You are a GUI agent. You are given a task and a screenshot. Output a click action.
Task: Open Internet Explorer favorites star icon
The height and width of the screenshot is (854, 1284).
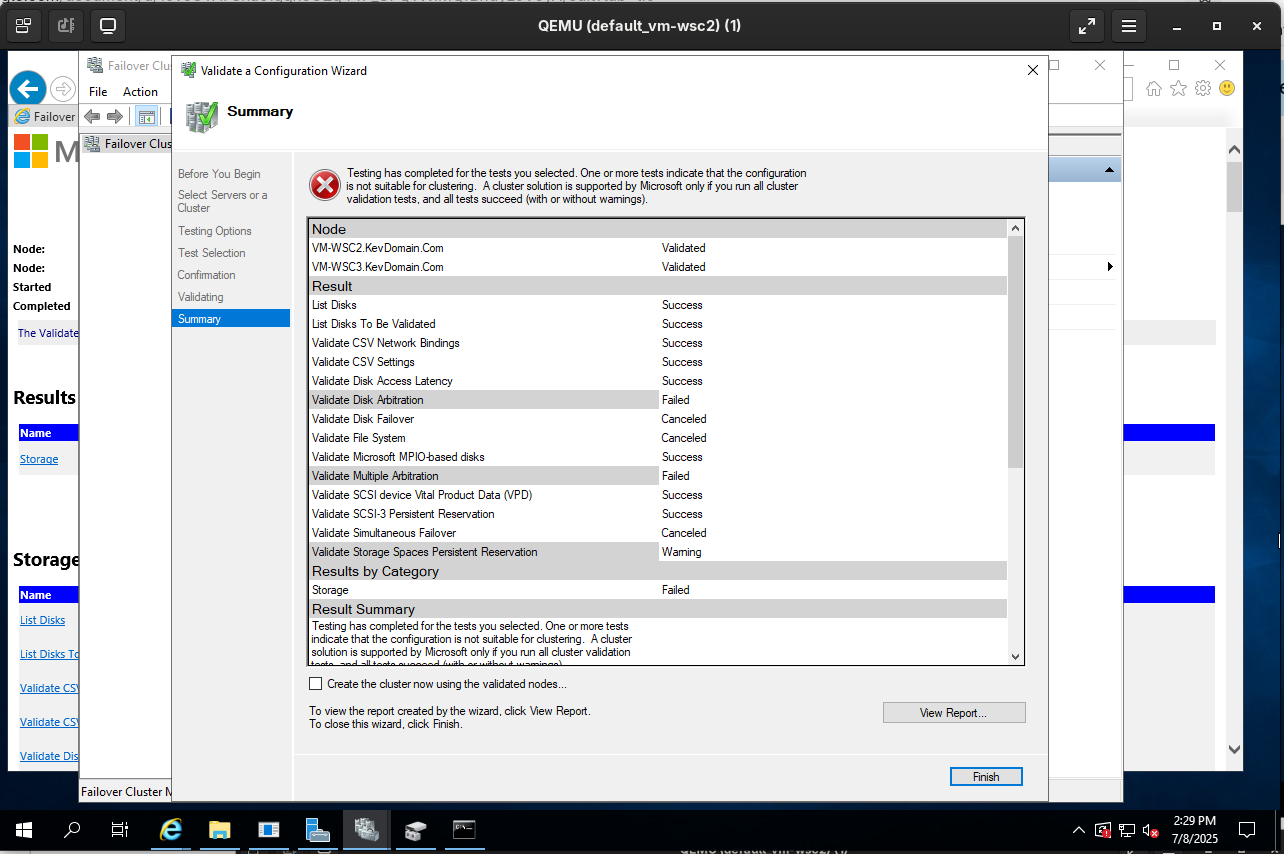pyautogui.click(x=1178, y=88)
